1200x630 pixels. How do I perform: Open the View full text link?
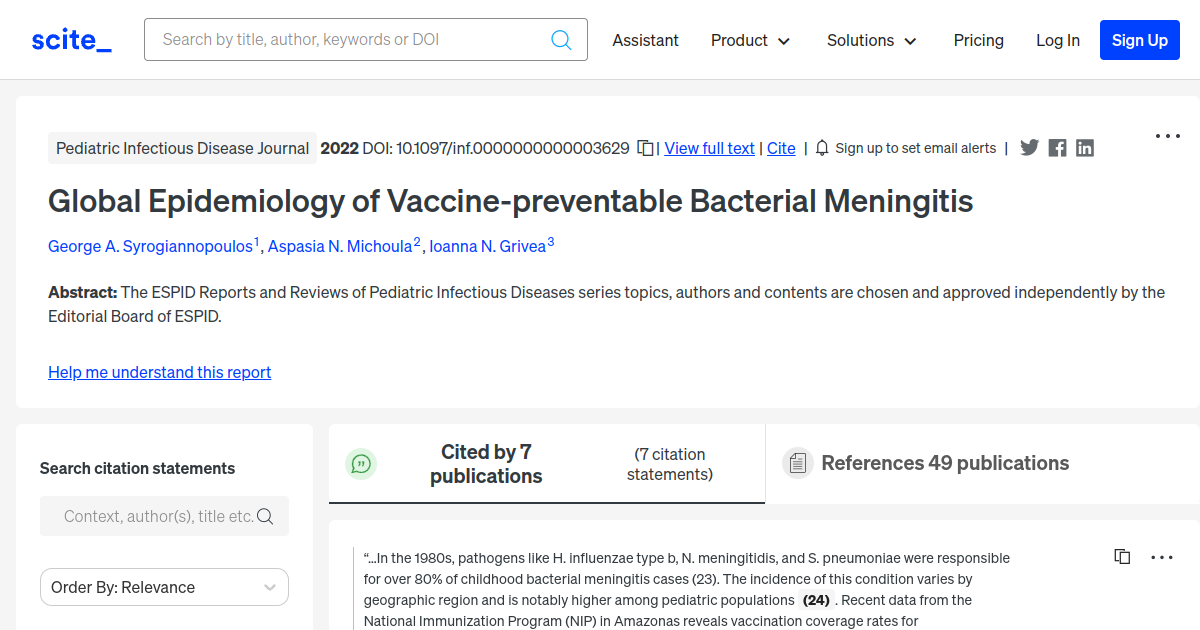coord(709,148)
